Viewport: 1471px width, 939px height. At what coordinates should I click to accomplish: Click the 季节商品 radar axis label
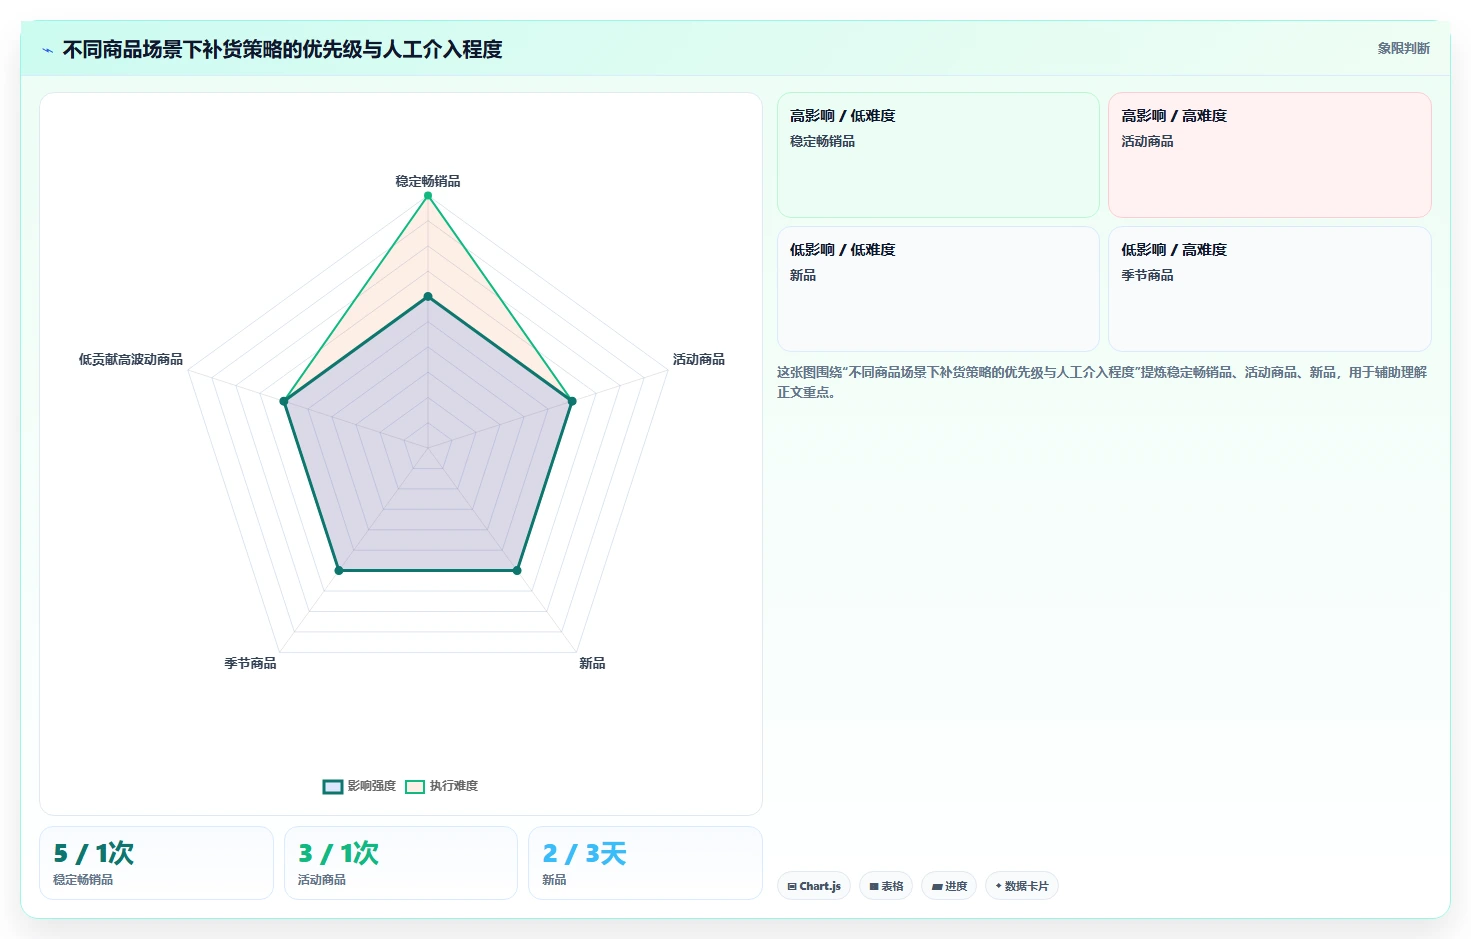tap(250, 663)
